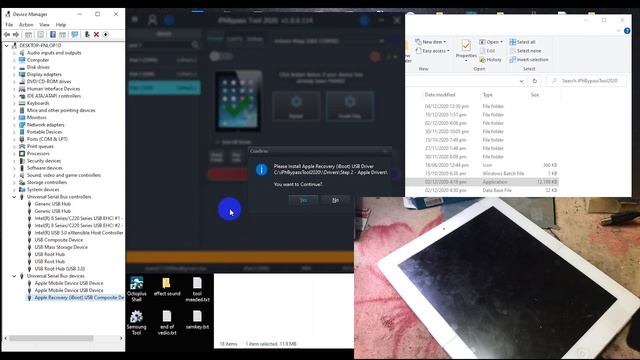Open the View menu in Device Manager
The width and height of the screenshot is (640, 360).
[x=44, y=25]
